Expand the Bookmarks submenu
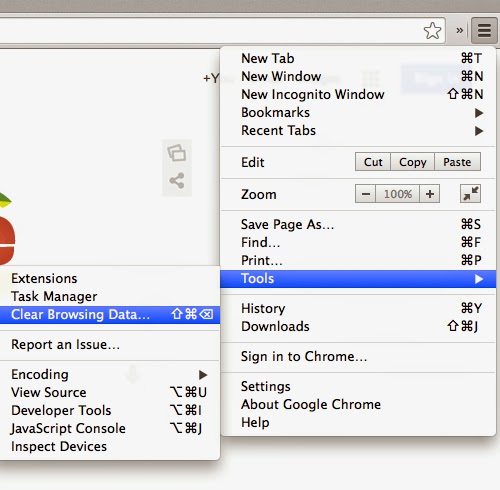Image resolution: width=500 pixels, height=490 pixels. 358,113
